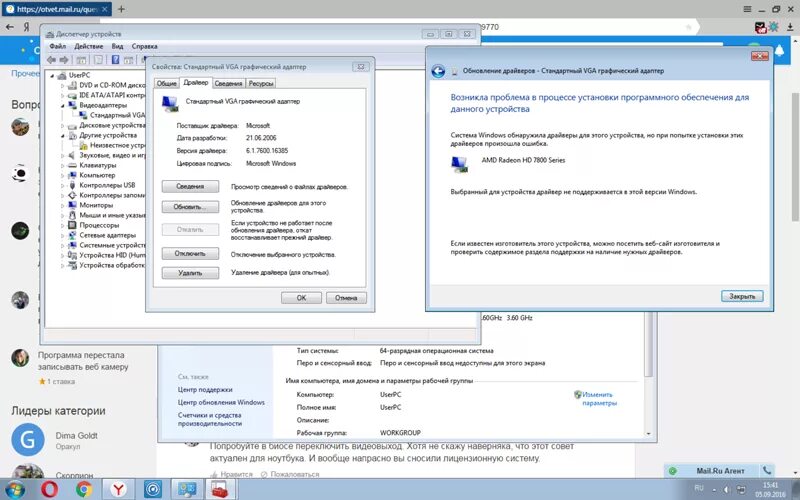800x500 pixels.
Task: Launch Google Chrome from the taskbar
Action: [84, 489]
